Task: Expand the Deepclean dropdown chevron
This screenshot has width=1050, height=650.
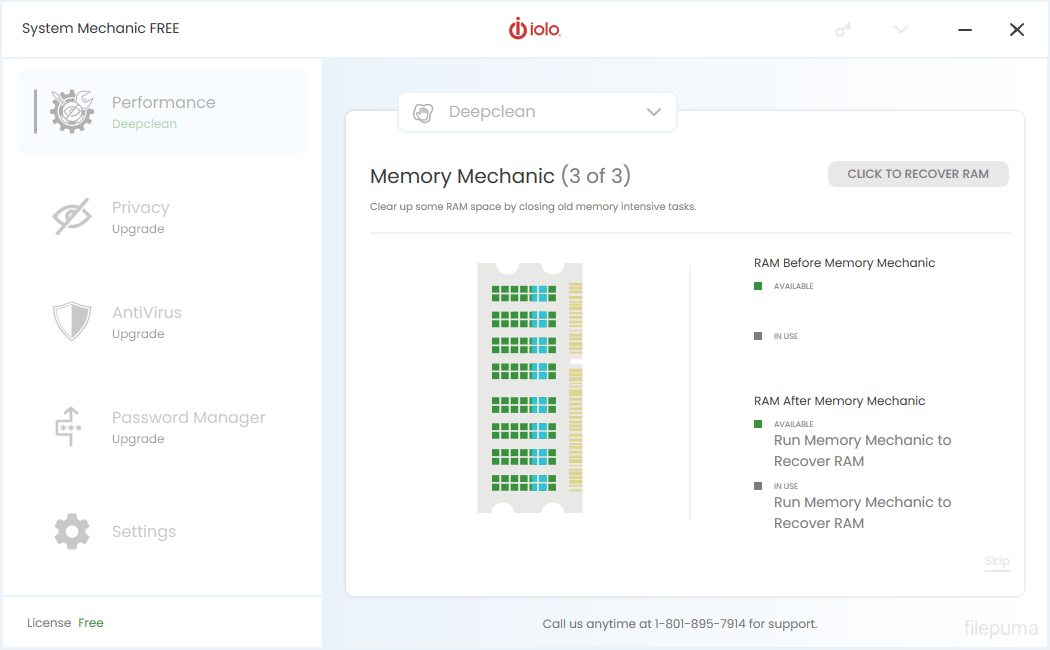Action: (654, 112)
